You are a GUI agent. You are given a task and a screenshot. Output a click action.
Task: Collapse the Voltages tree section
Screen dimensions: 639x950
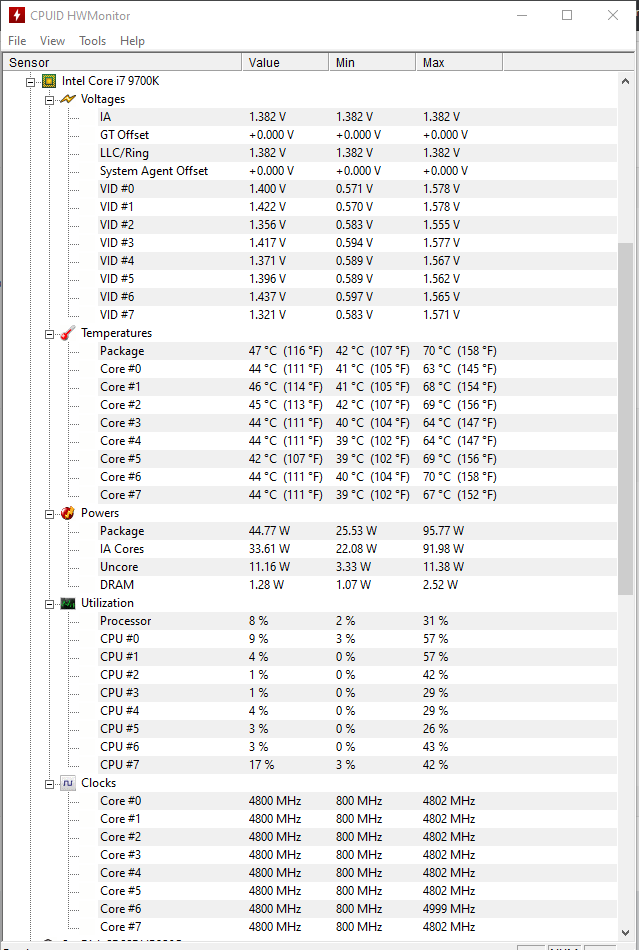(50, 100)
